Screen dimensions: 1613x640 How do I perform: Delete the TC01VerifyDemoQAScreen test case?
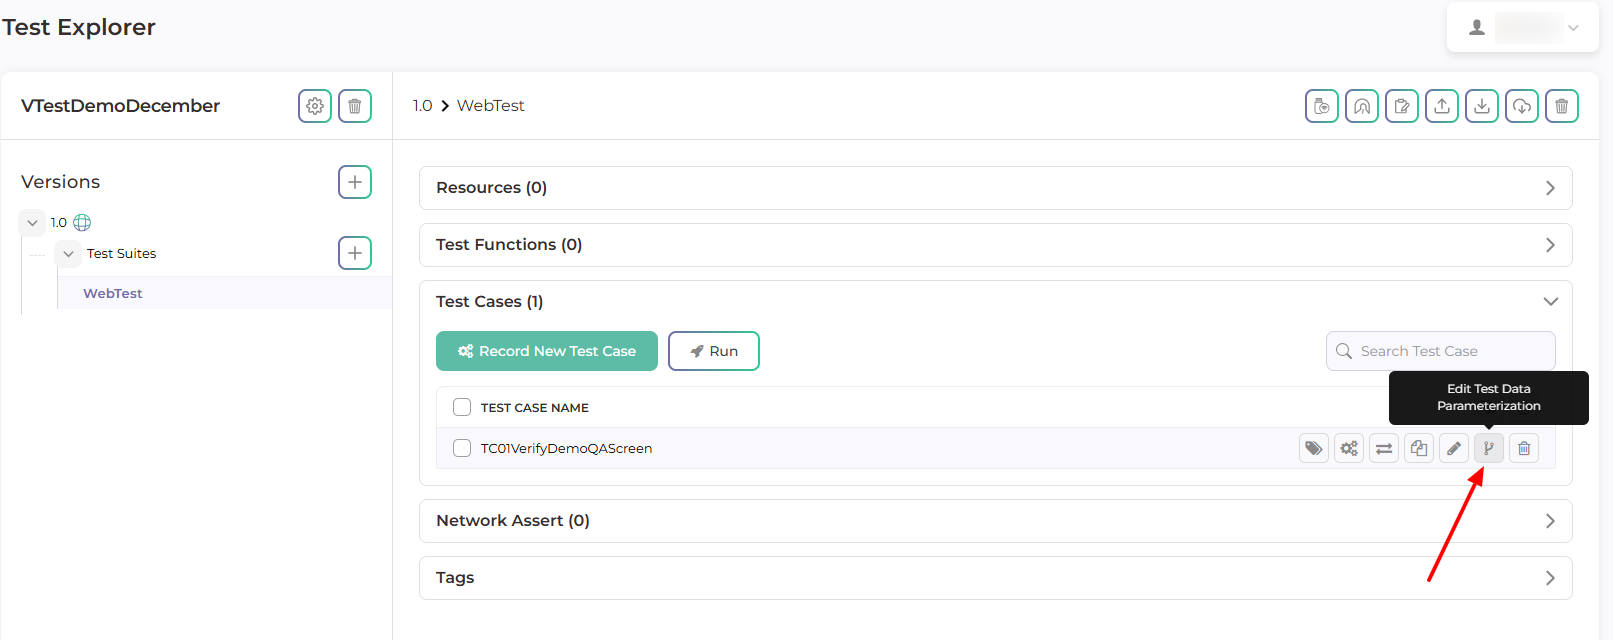click(x=1523, y=449)
